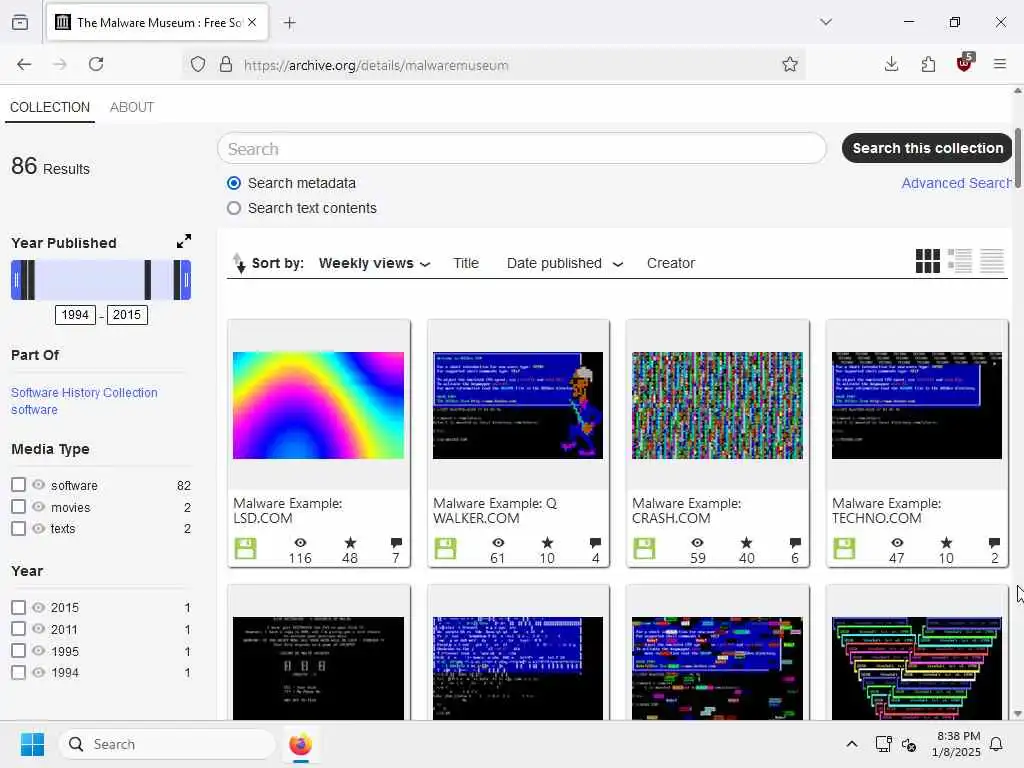This screenshot has height=768, width=1024.
Task: Open a new browser tab
Action: [289, 23]
